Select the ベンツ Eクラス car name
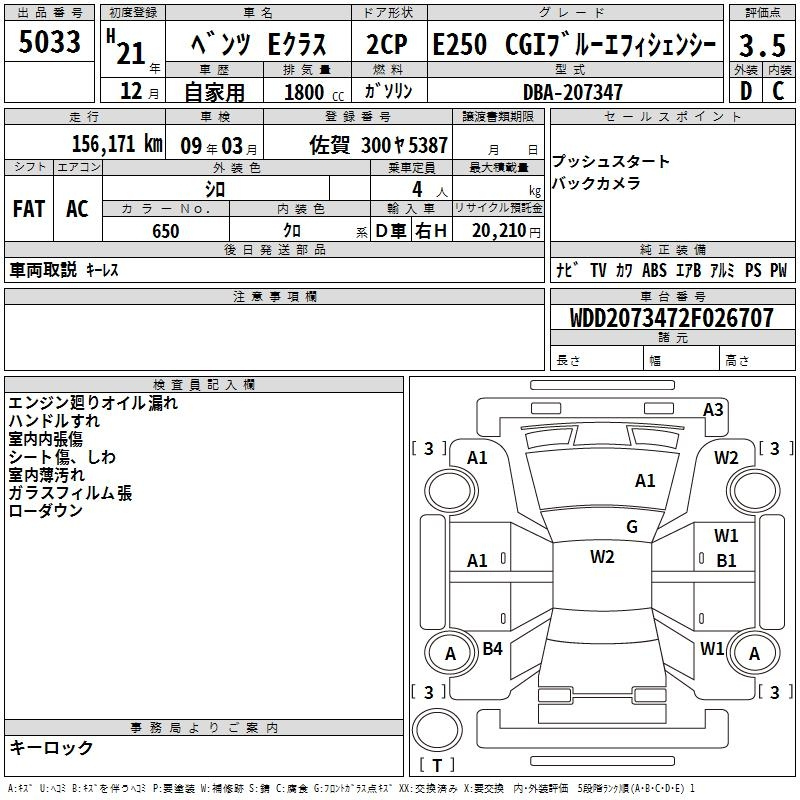Image resolution: width=800 pixels, height=800 pixels. (259, 44)
